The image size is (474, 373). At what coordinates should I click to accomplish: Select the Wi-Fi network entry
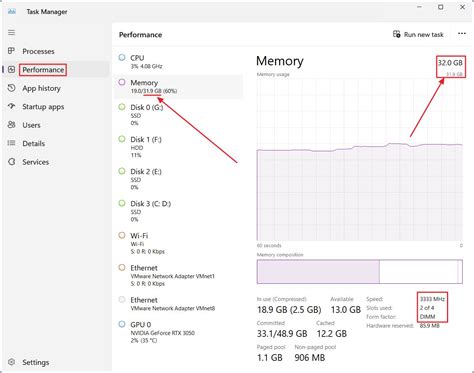(x=178, y=243)
